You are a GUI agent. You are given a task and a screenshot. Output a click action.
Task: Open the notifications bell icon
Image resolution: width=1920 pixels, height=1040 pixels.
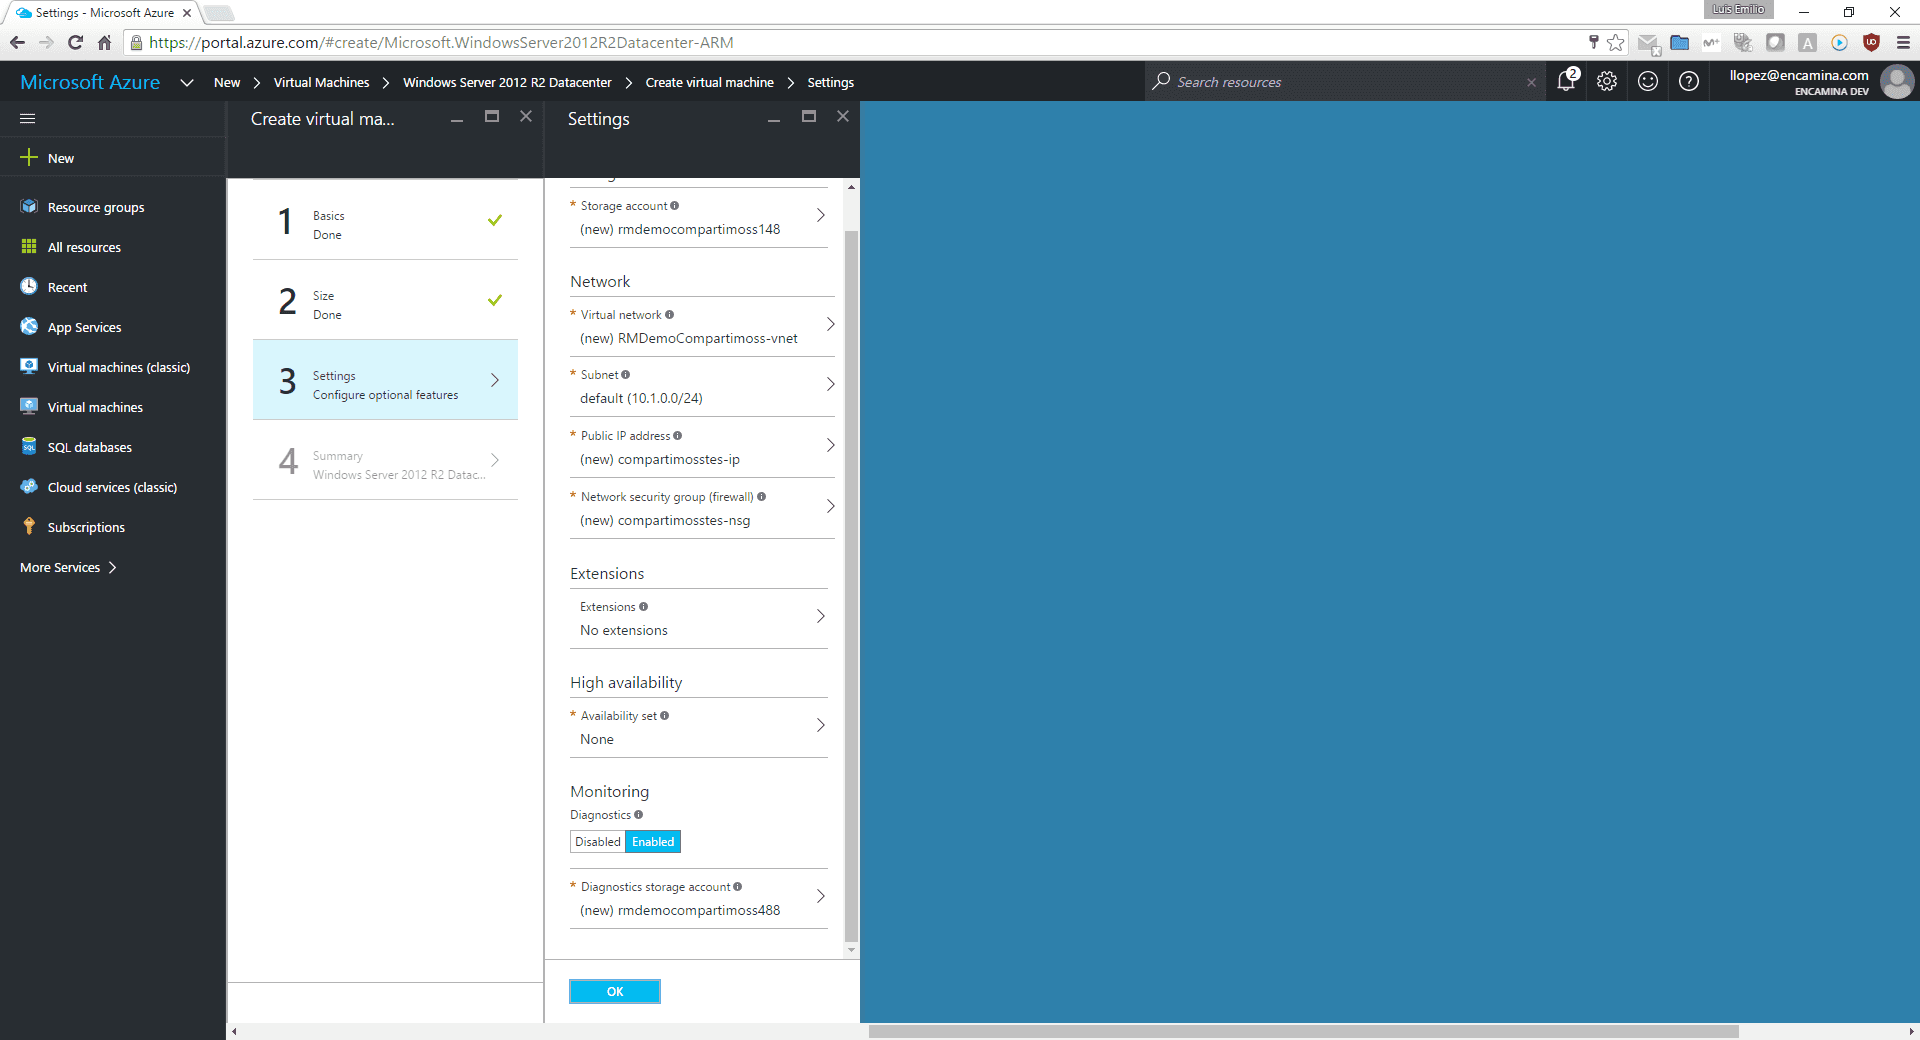(x=1566, y=81)
